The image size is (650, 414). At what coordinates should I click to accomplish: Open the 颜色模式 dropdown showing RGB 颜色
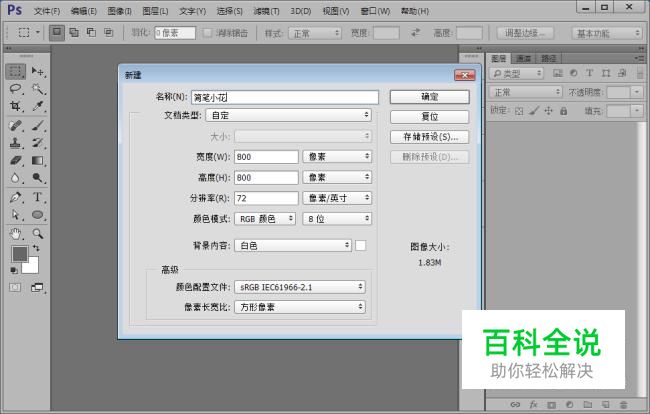click(265, 219)
